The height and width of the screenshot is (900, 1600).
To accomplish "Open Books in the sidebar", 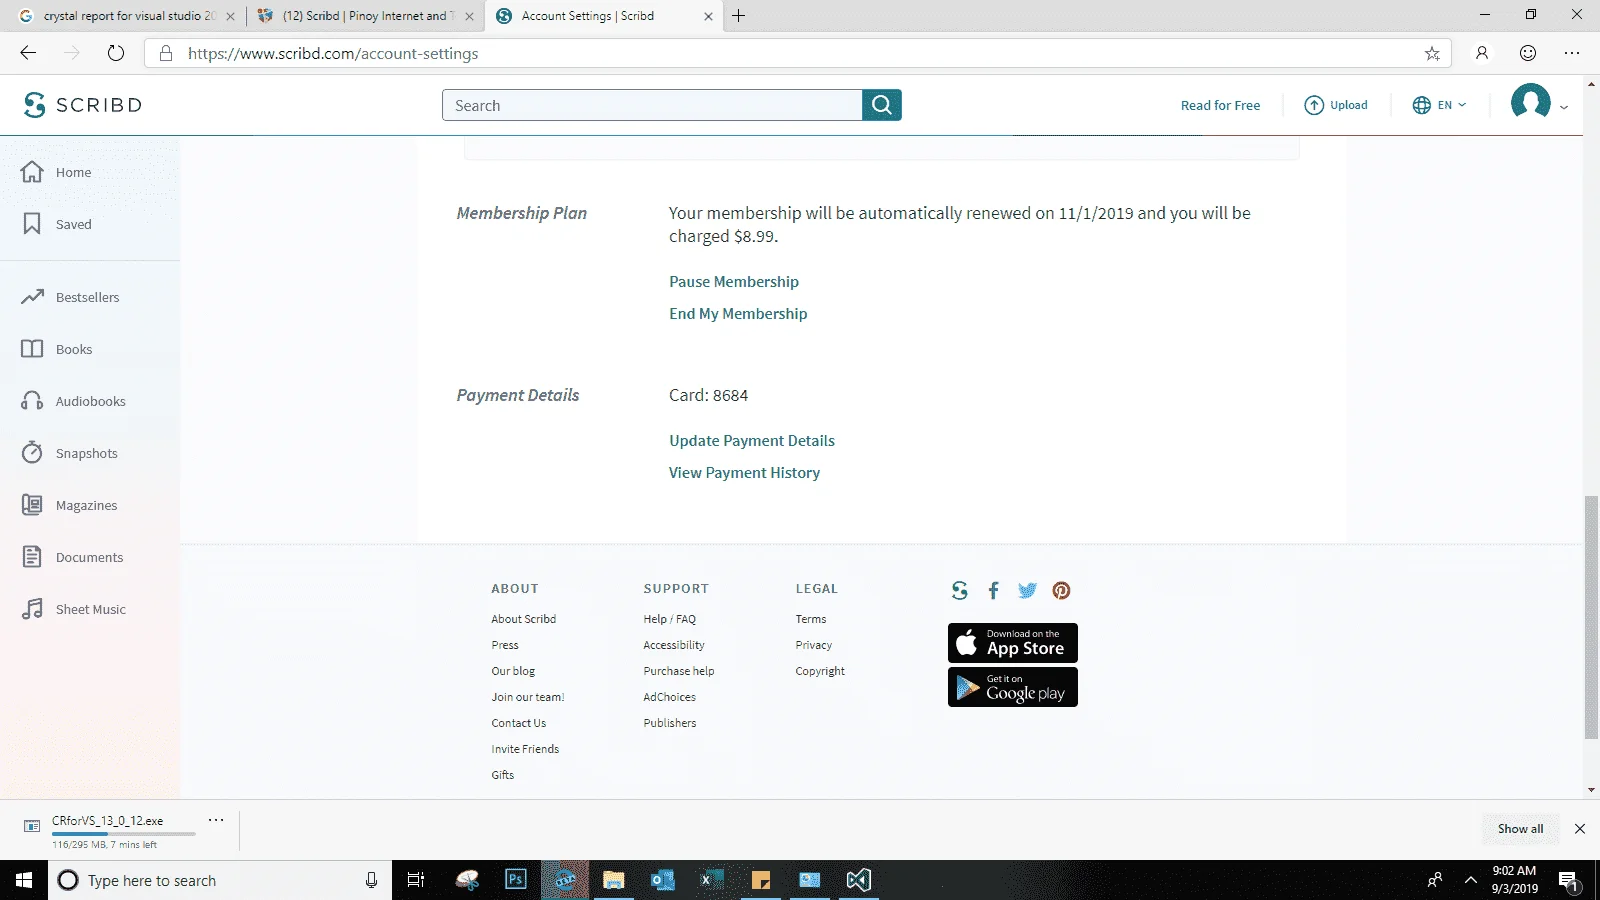I will [57, 349].
